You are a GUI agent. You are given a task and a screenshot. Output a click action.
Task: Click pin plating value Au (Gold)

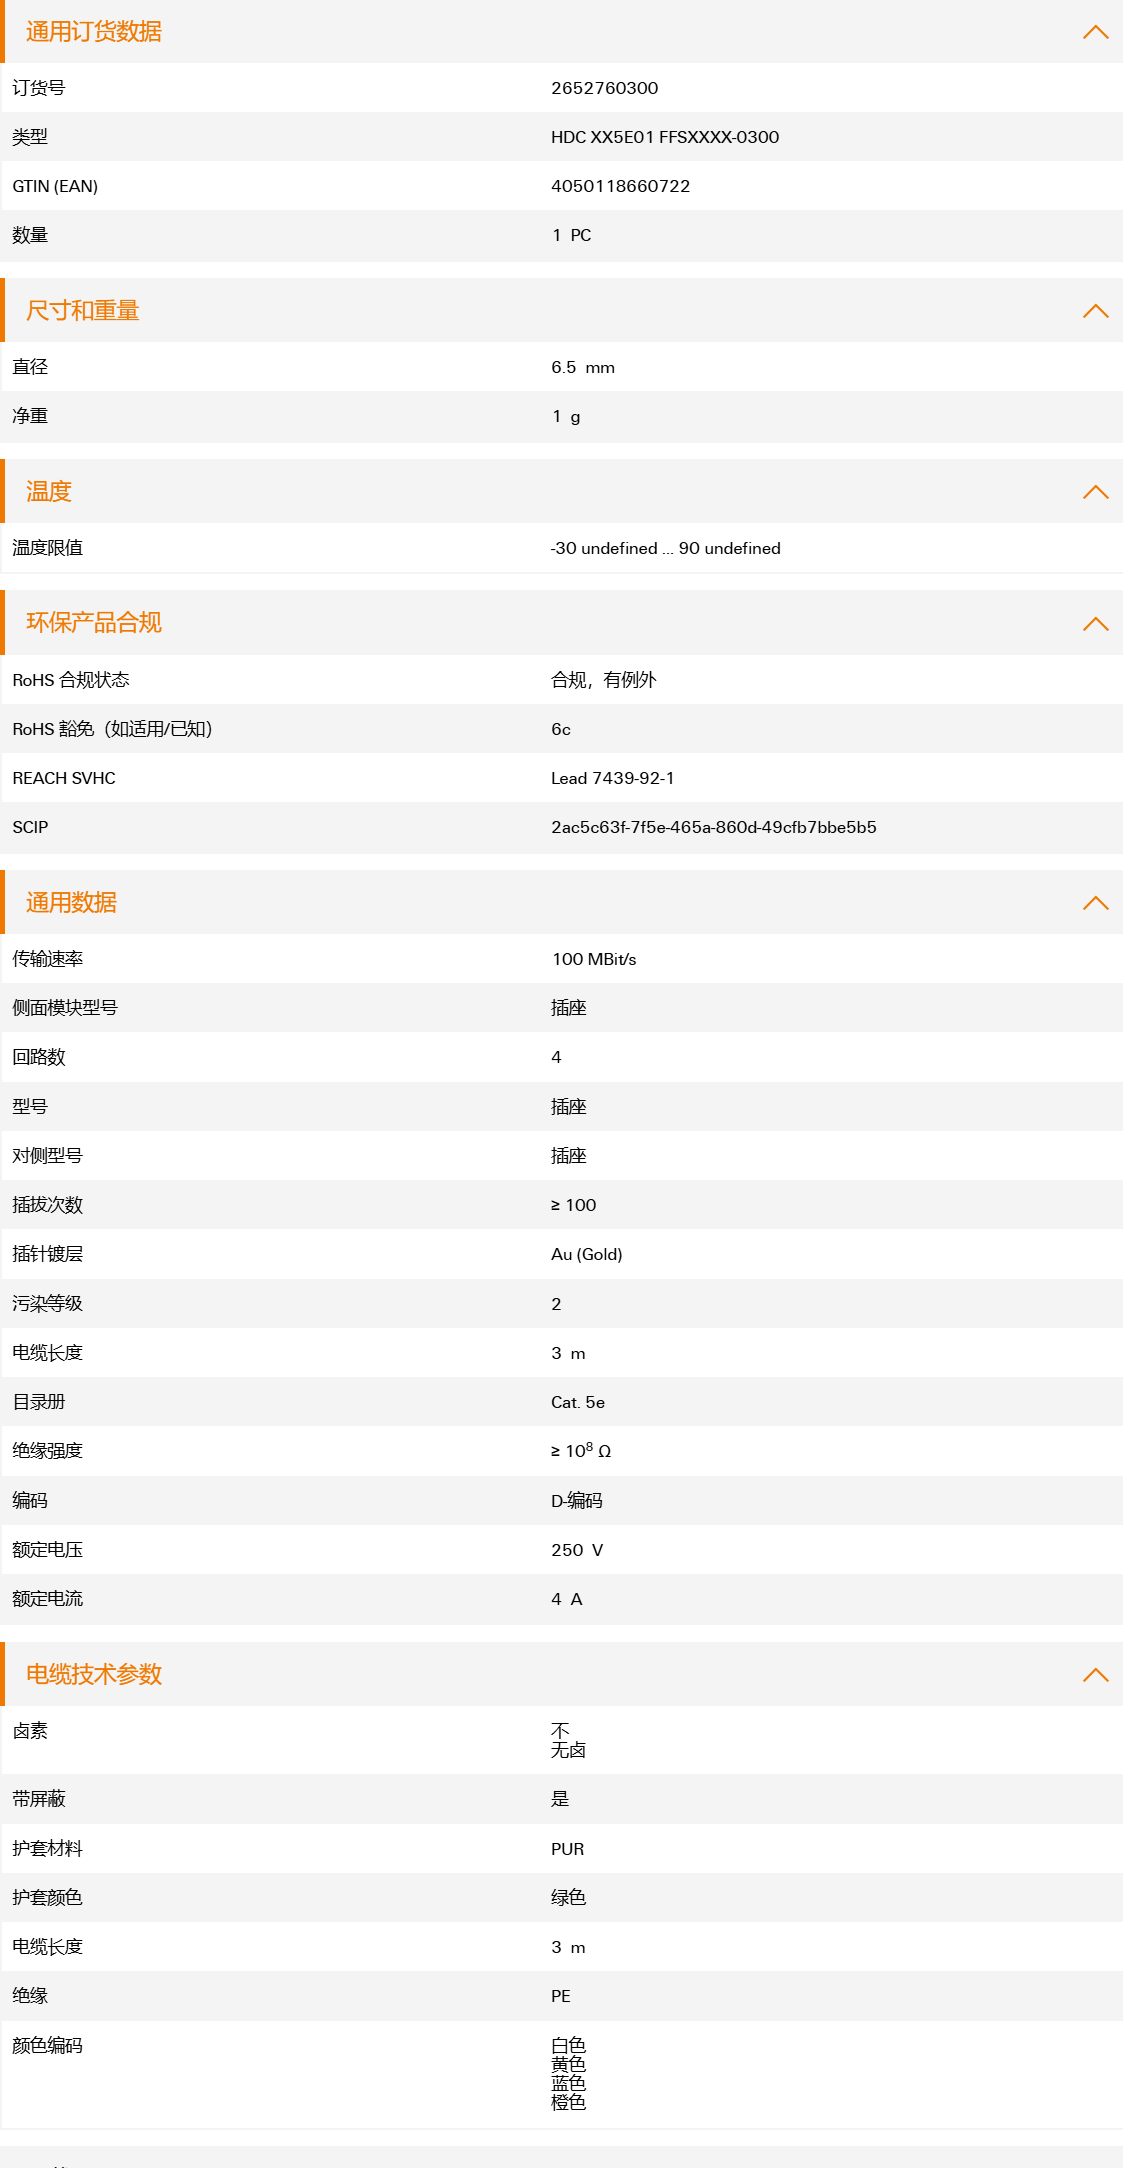click(x=587, y=1254)
